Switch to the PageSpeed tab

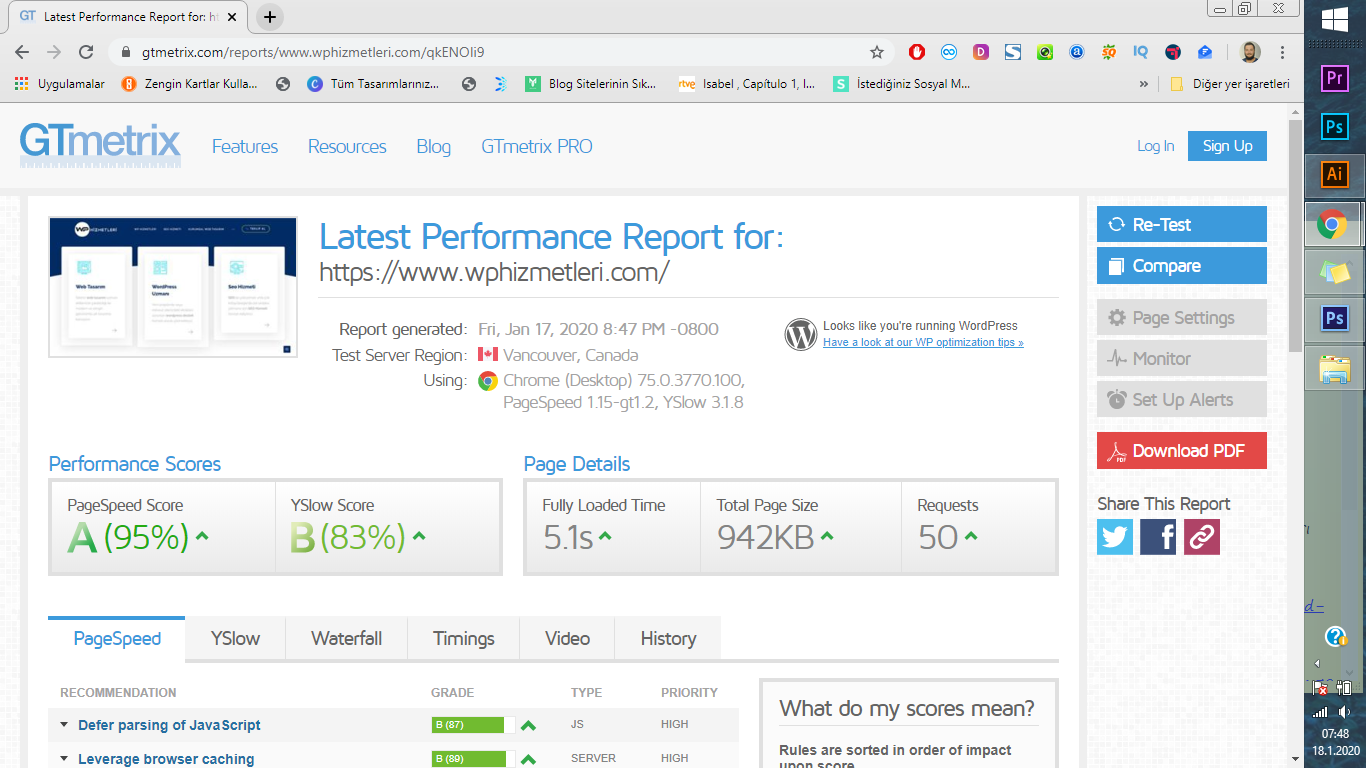[117, 639]
